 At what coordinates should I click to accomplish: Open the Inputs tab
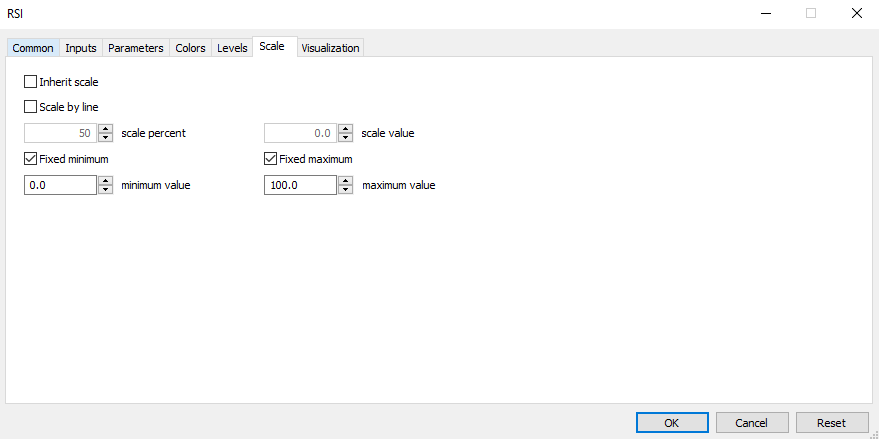point(81,48)
